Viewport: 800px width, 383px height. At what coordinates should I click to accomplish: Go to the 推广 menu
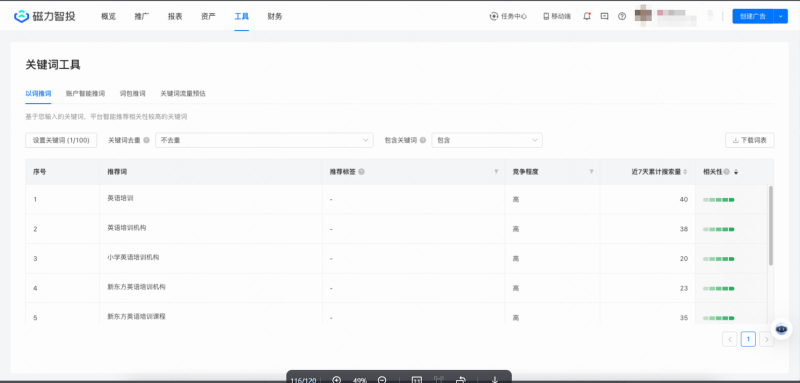142,16
